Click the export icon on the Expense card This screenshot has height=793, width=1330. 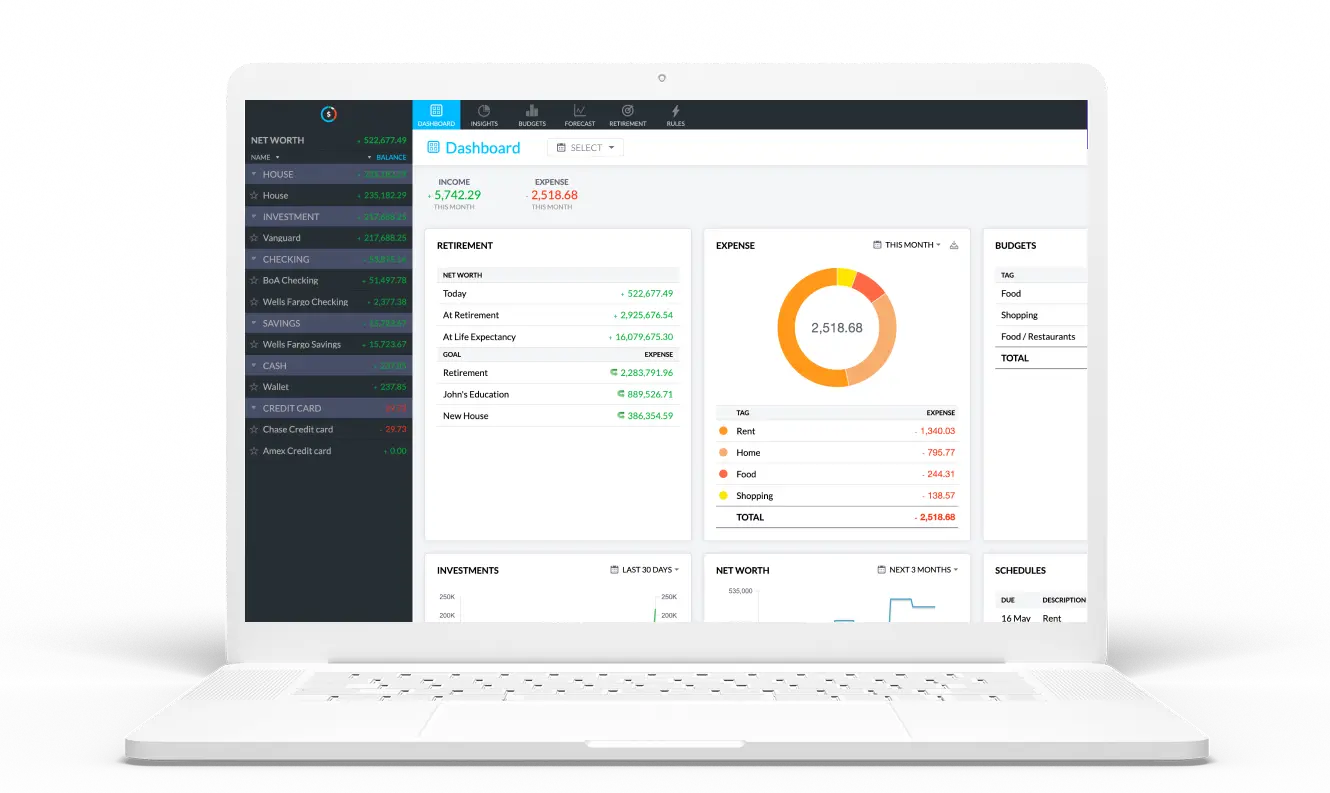click(954, 245)
